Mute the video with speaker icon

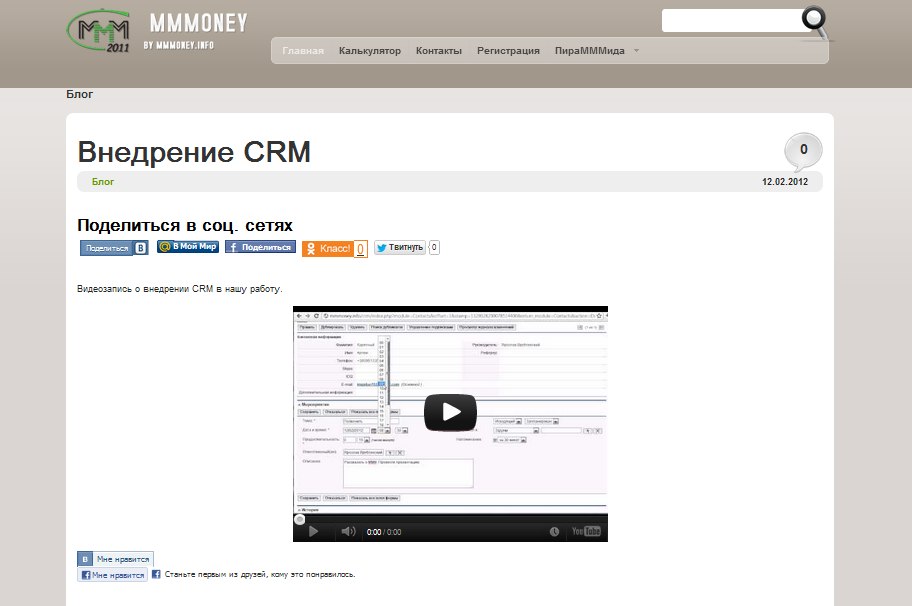point(348,531)
